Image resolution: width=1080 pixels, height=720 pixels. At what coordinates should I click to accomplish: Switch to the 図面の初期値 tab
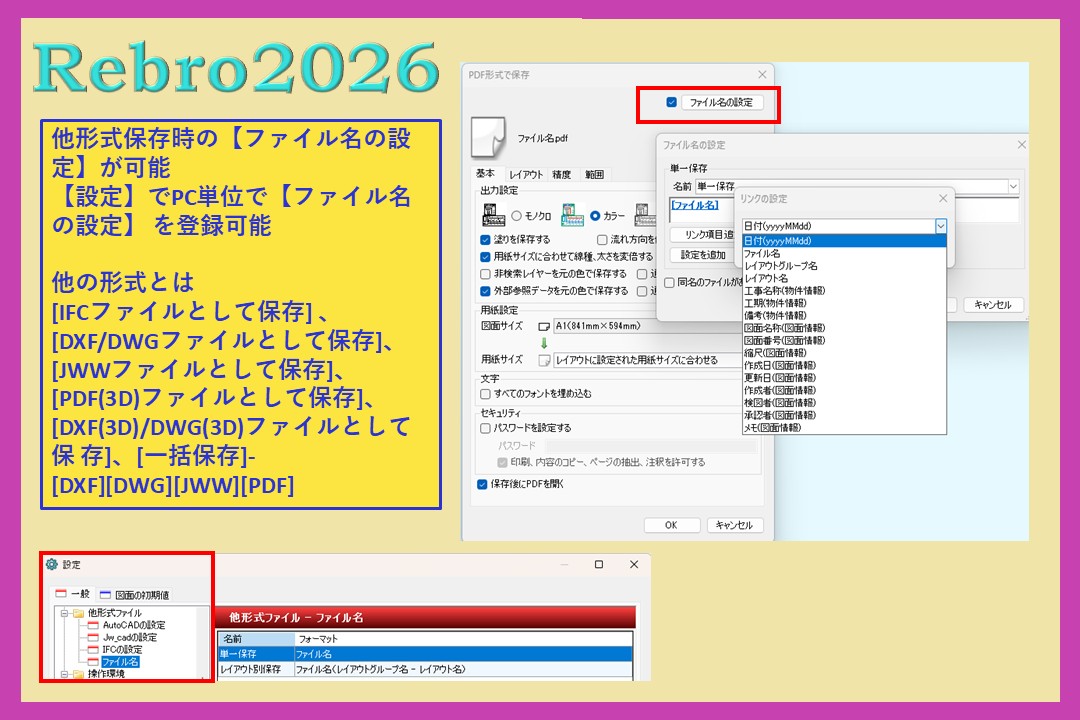click(x=135, y=595)
